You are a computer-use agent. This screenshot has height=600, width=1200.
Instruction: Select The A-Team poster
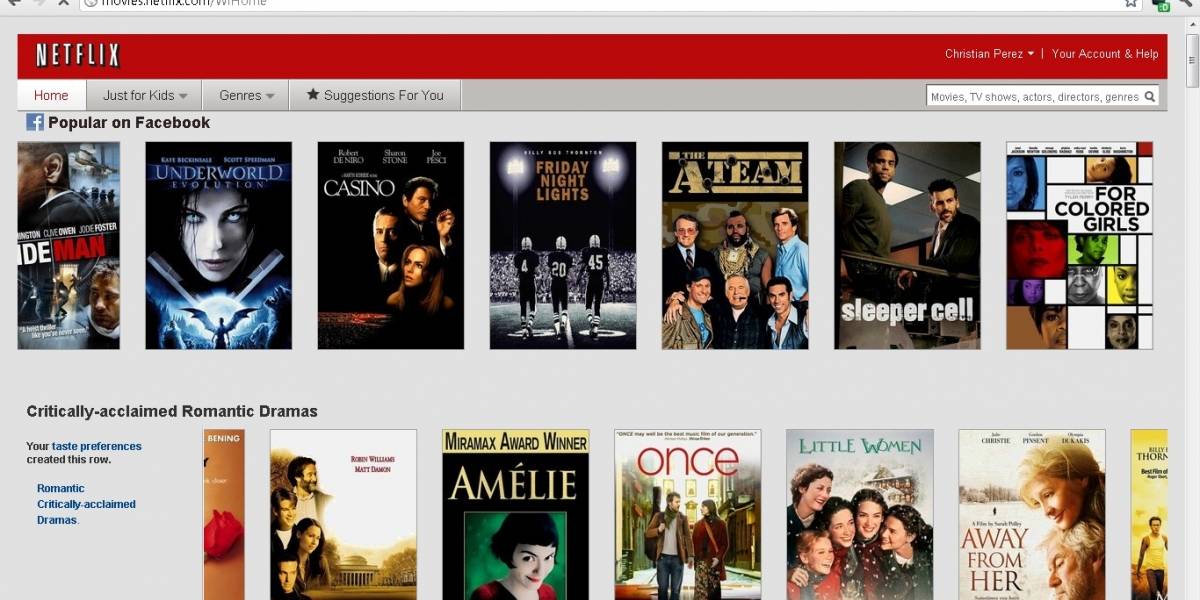click(735, 245)
